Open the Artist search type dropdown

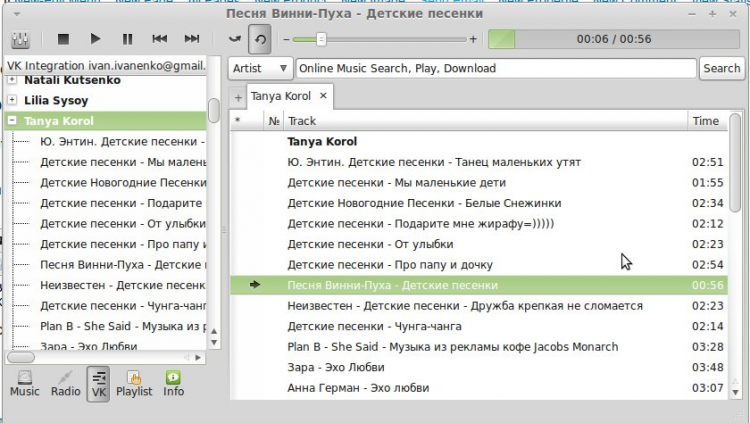coord(260,68)
